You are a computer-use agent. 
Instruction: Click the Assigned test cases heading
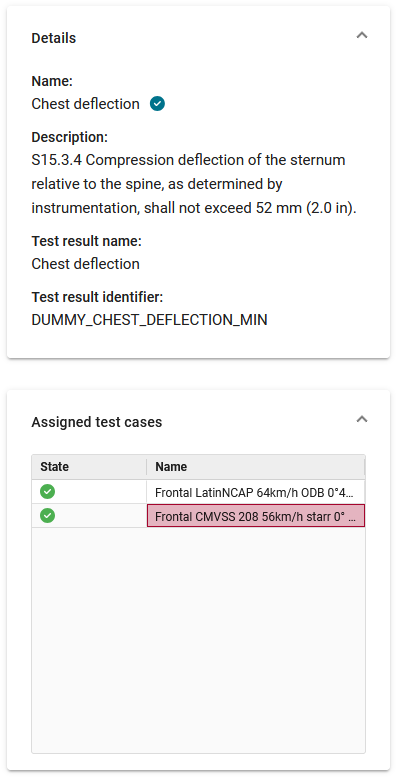point(97,422)
